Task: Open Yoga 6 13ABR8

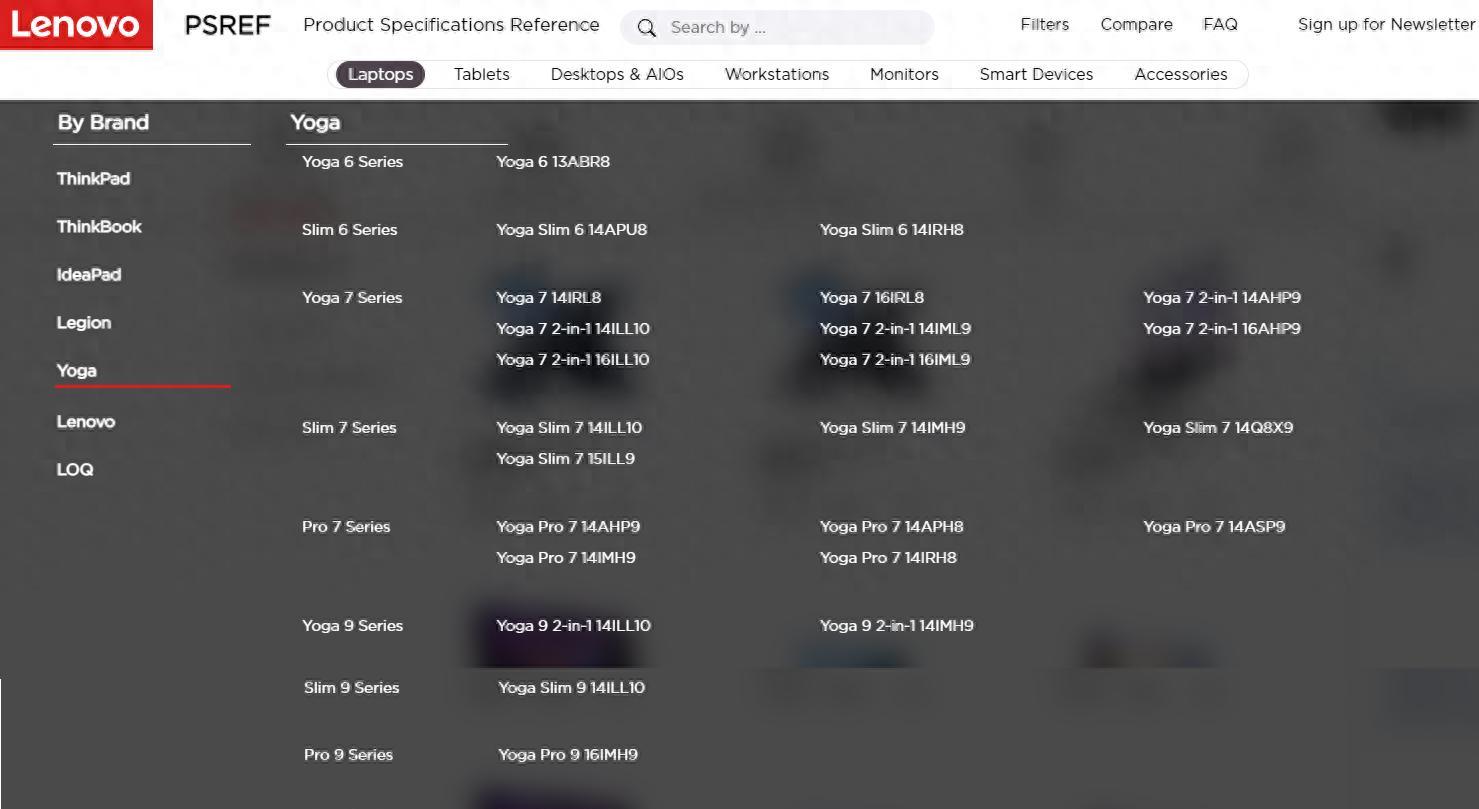Action: [553, 161]
